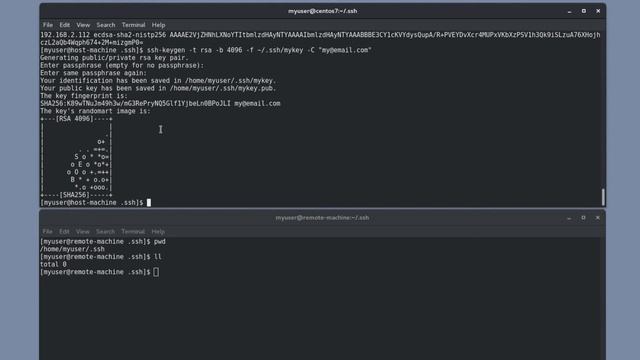Open Search menu in remote-machine terminal

click(x=105, y=231)
